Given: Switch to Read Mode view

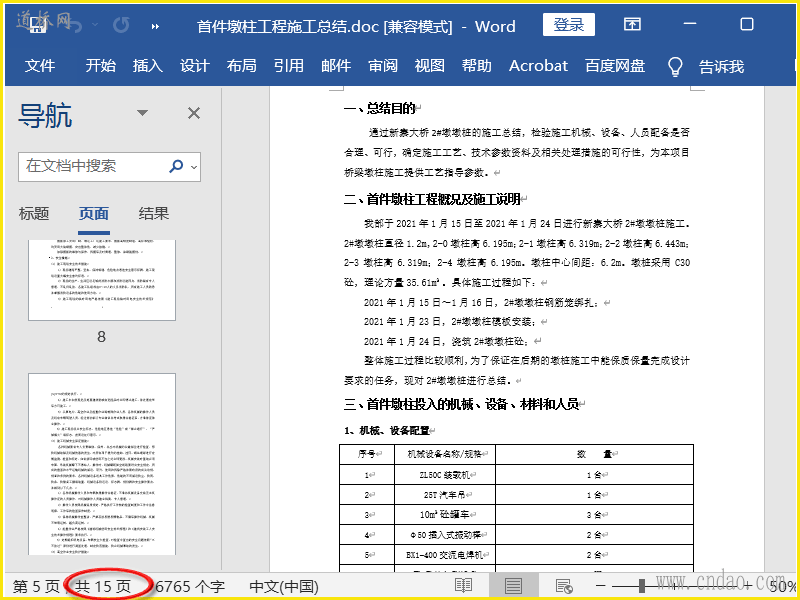Looking at the screenshot, I should coord(463,586).
